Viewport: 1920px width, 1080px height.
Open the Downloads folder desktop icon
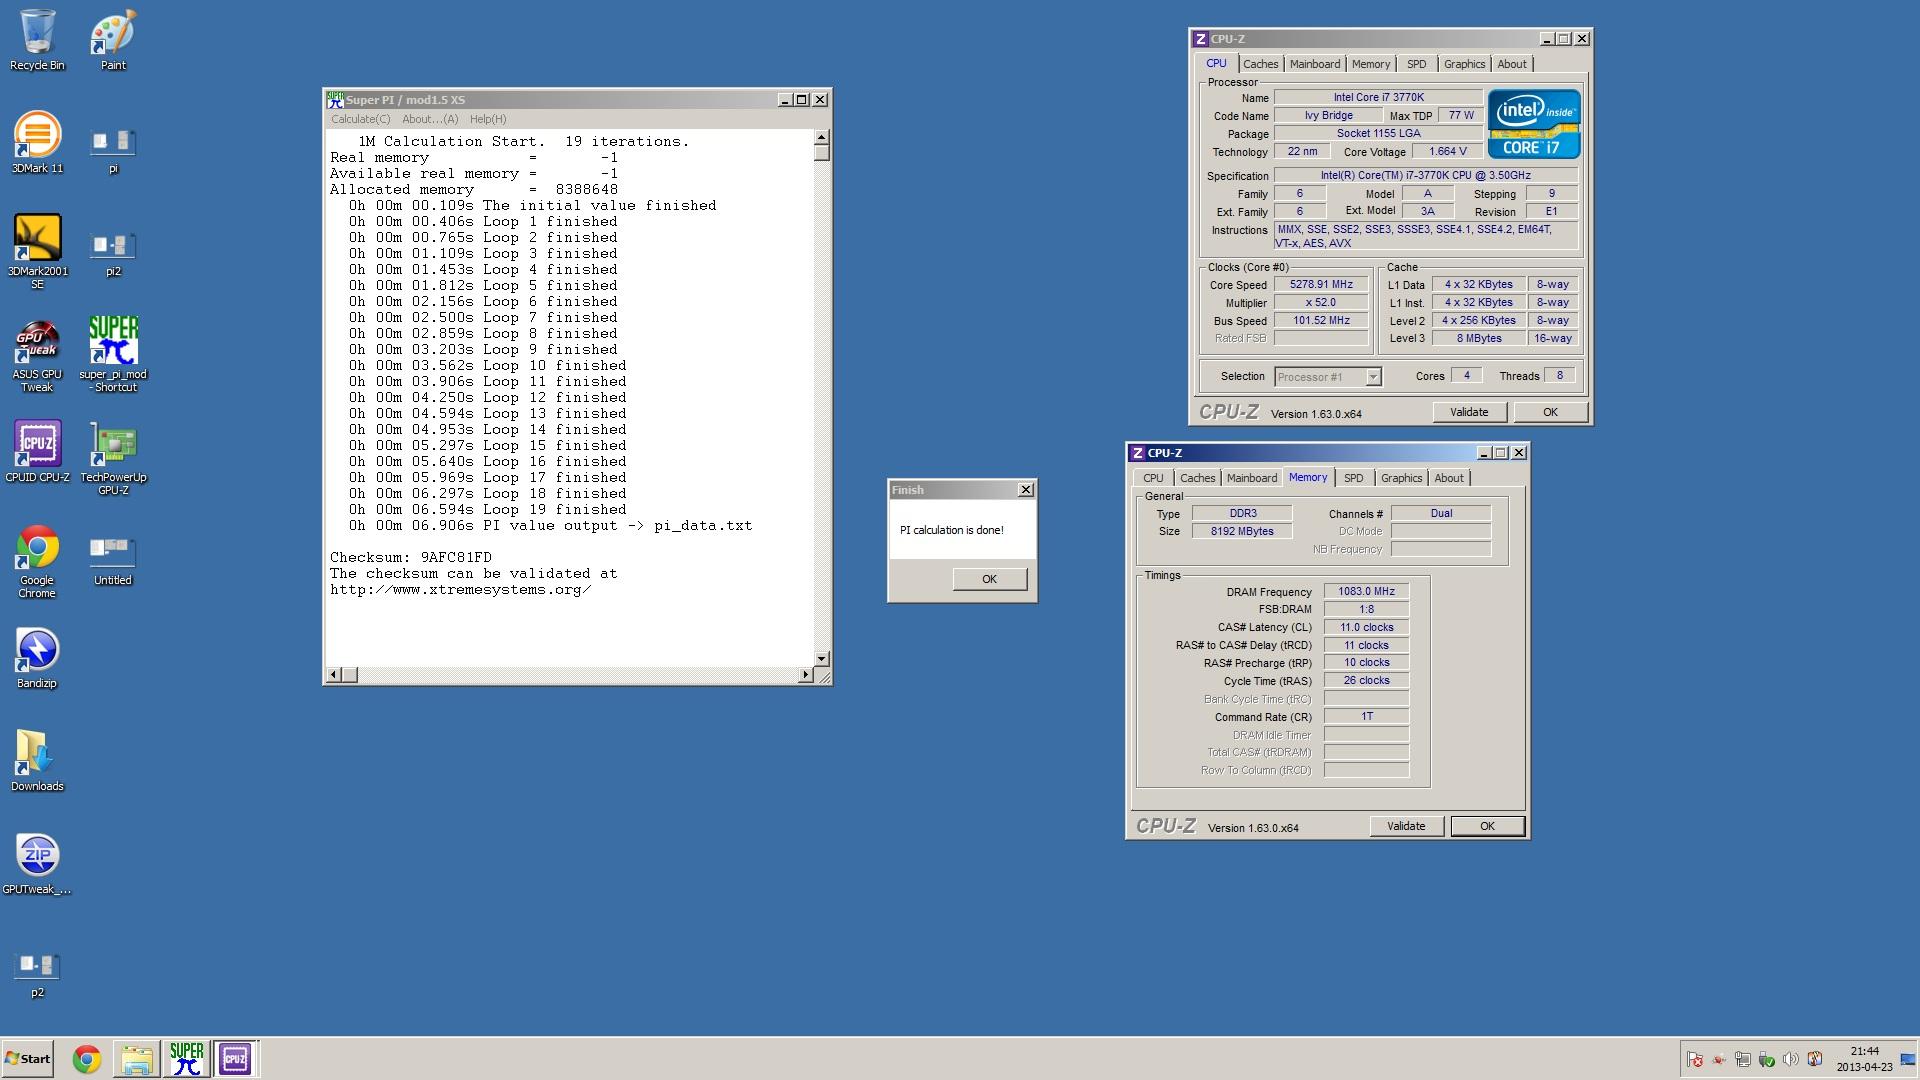[37, 761]
